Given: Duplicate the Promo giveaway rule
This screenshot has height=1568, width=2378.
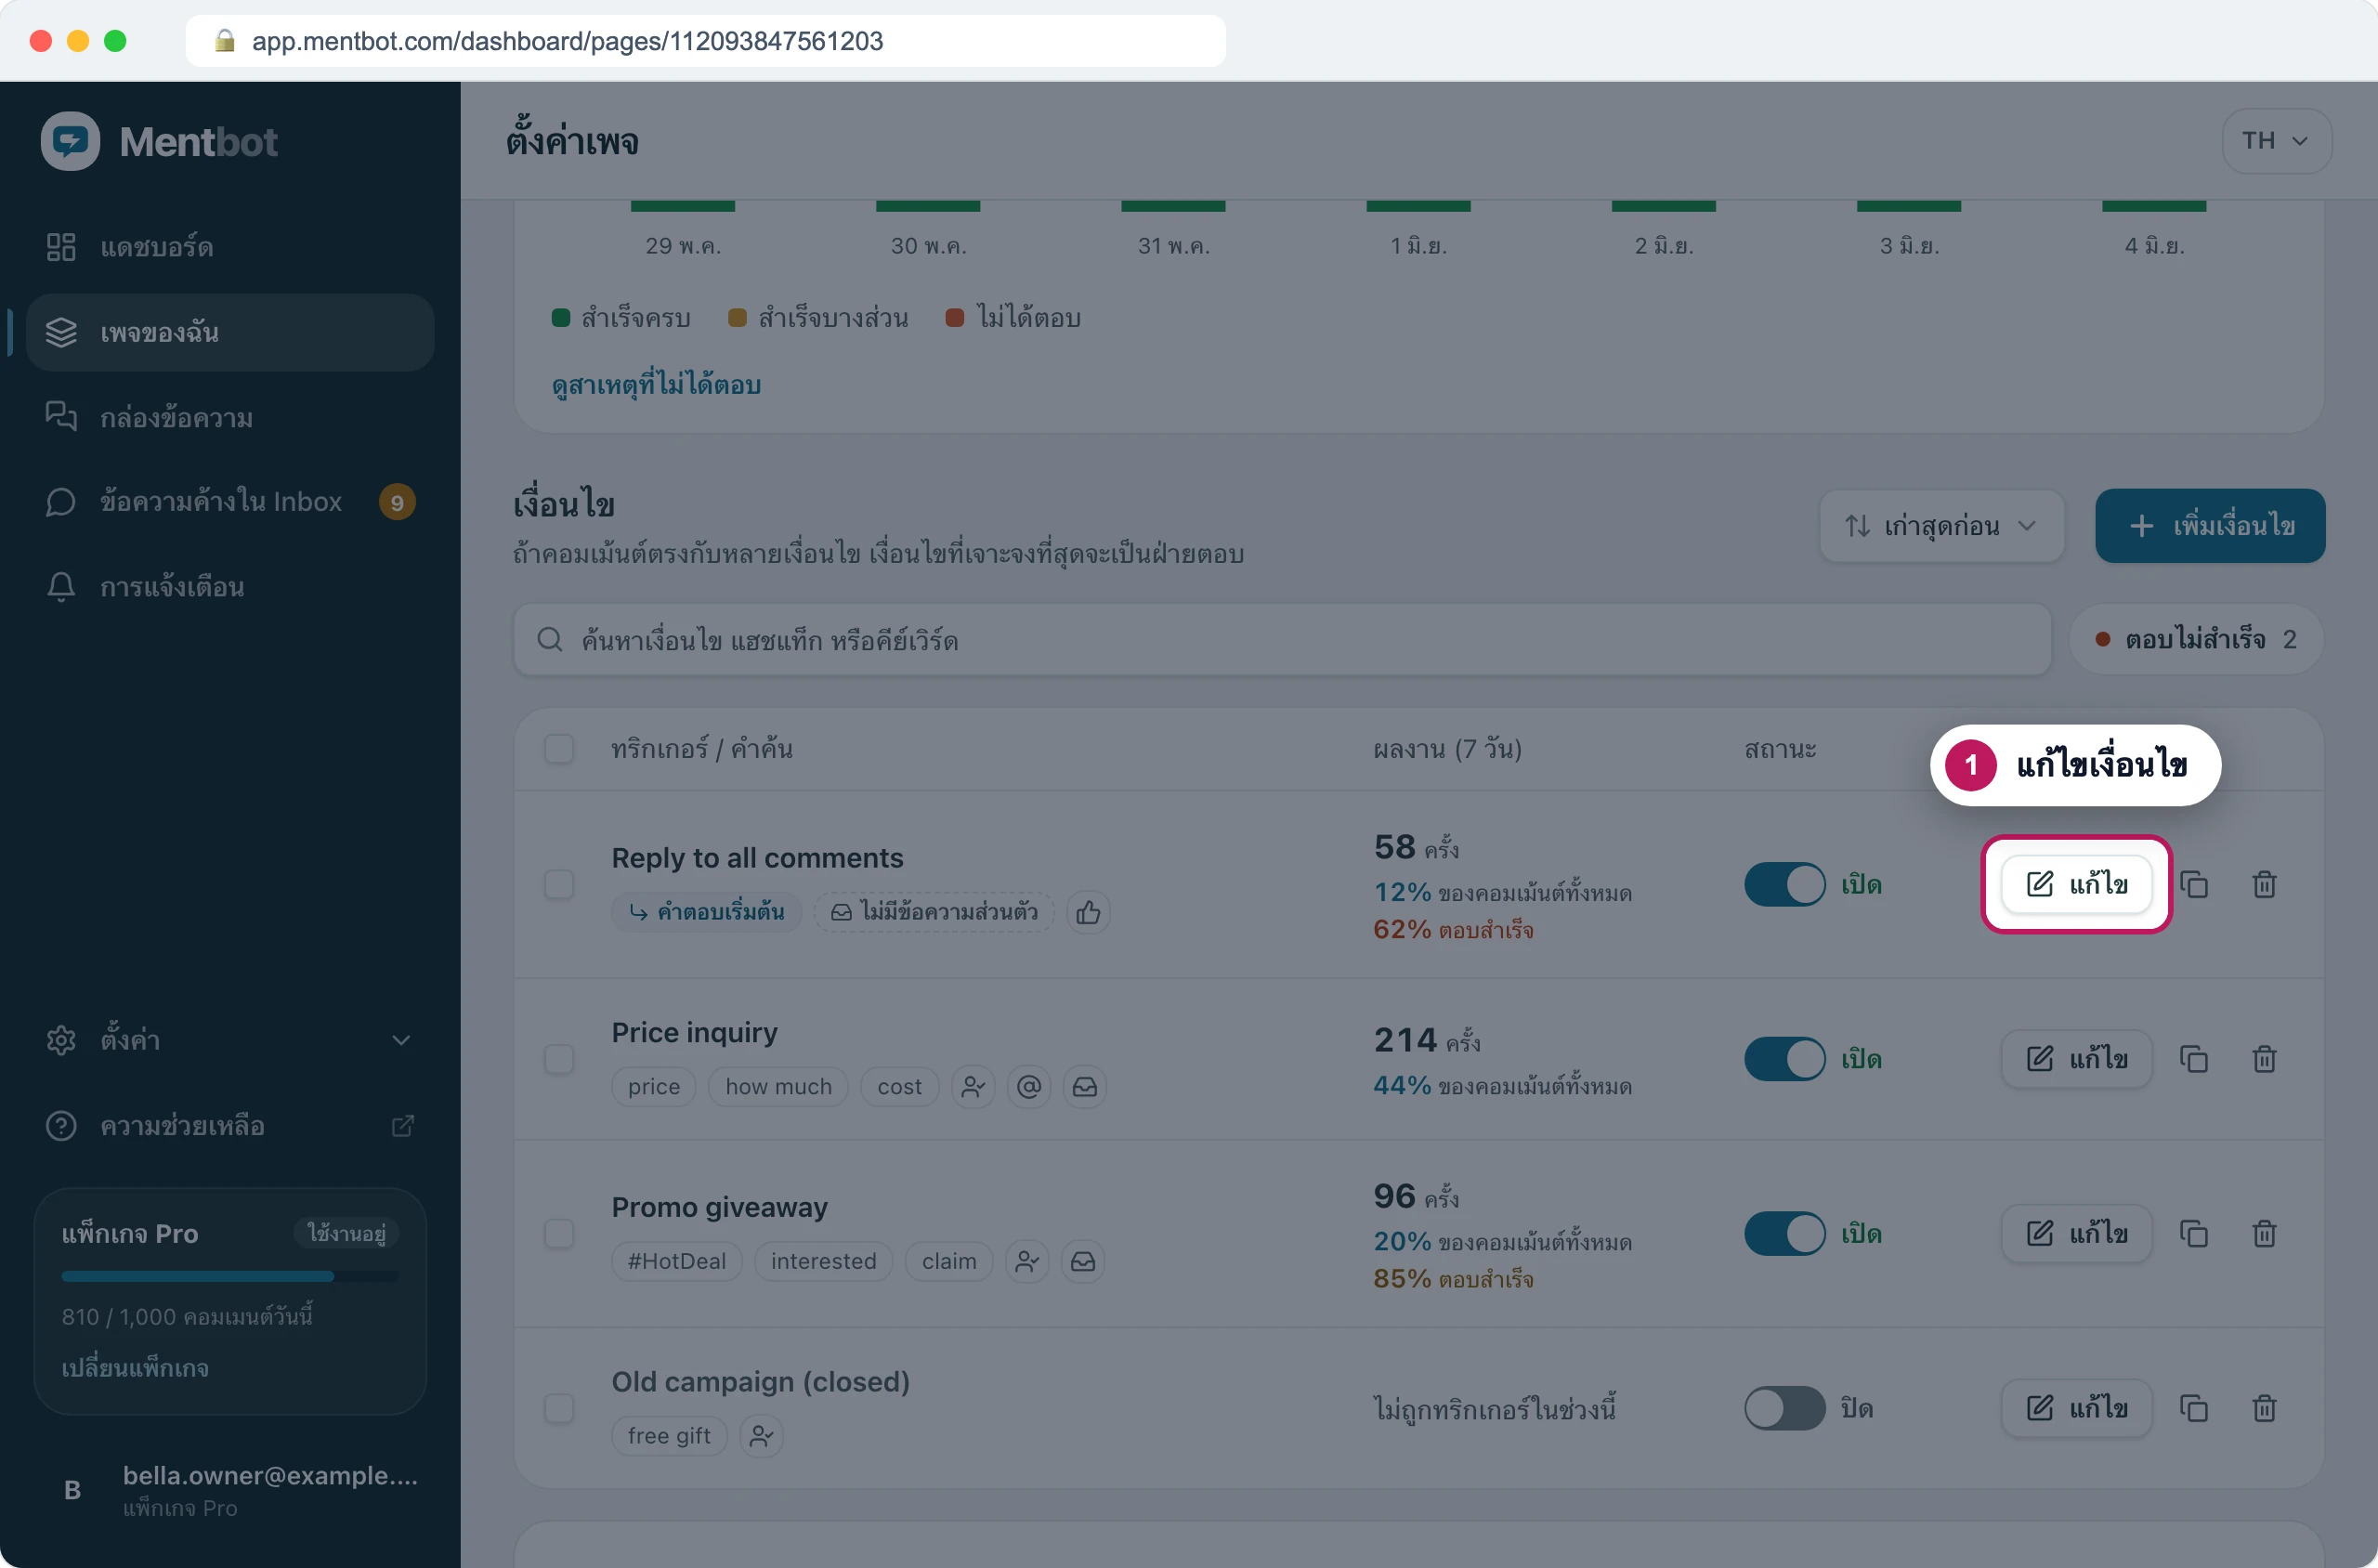Looking at the screenshot, I should 2193,1234.
